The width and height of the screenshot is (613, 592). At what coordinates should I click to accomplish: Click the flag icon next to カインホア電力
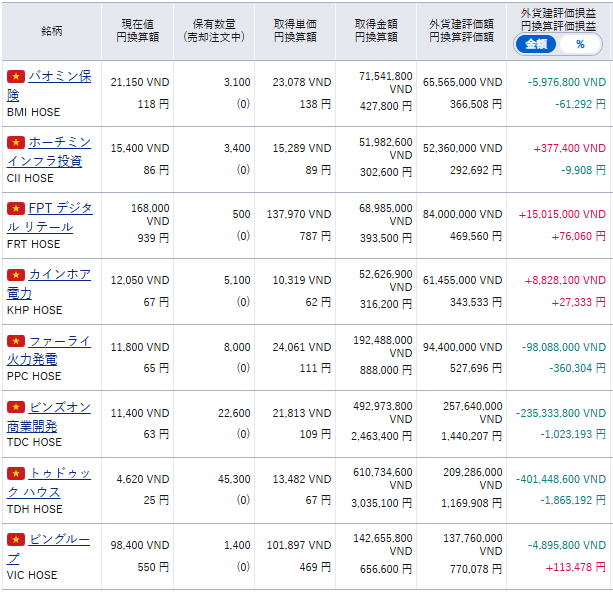pyautogui.click(x=15, y=275)
